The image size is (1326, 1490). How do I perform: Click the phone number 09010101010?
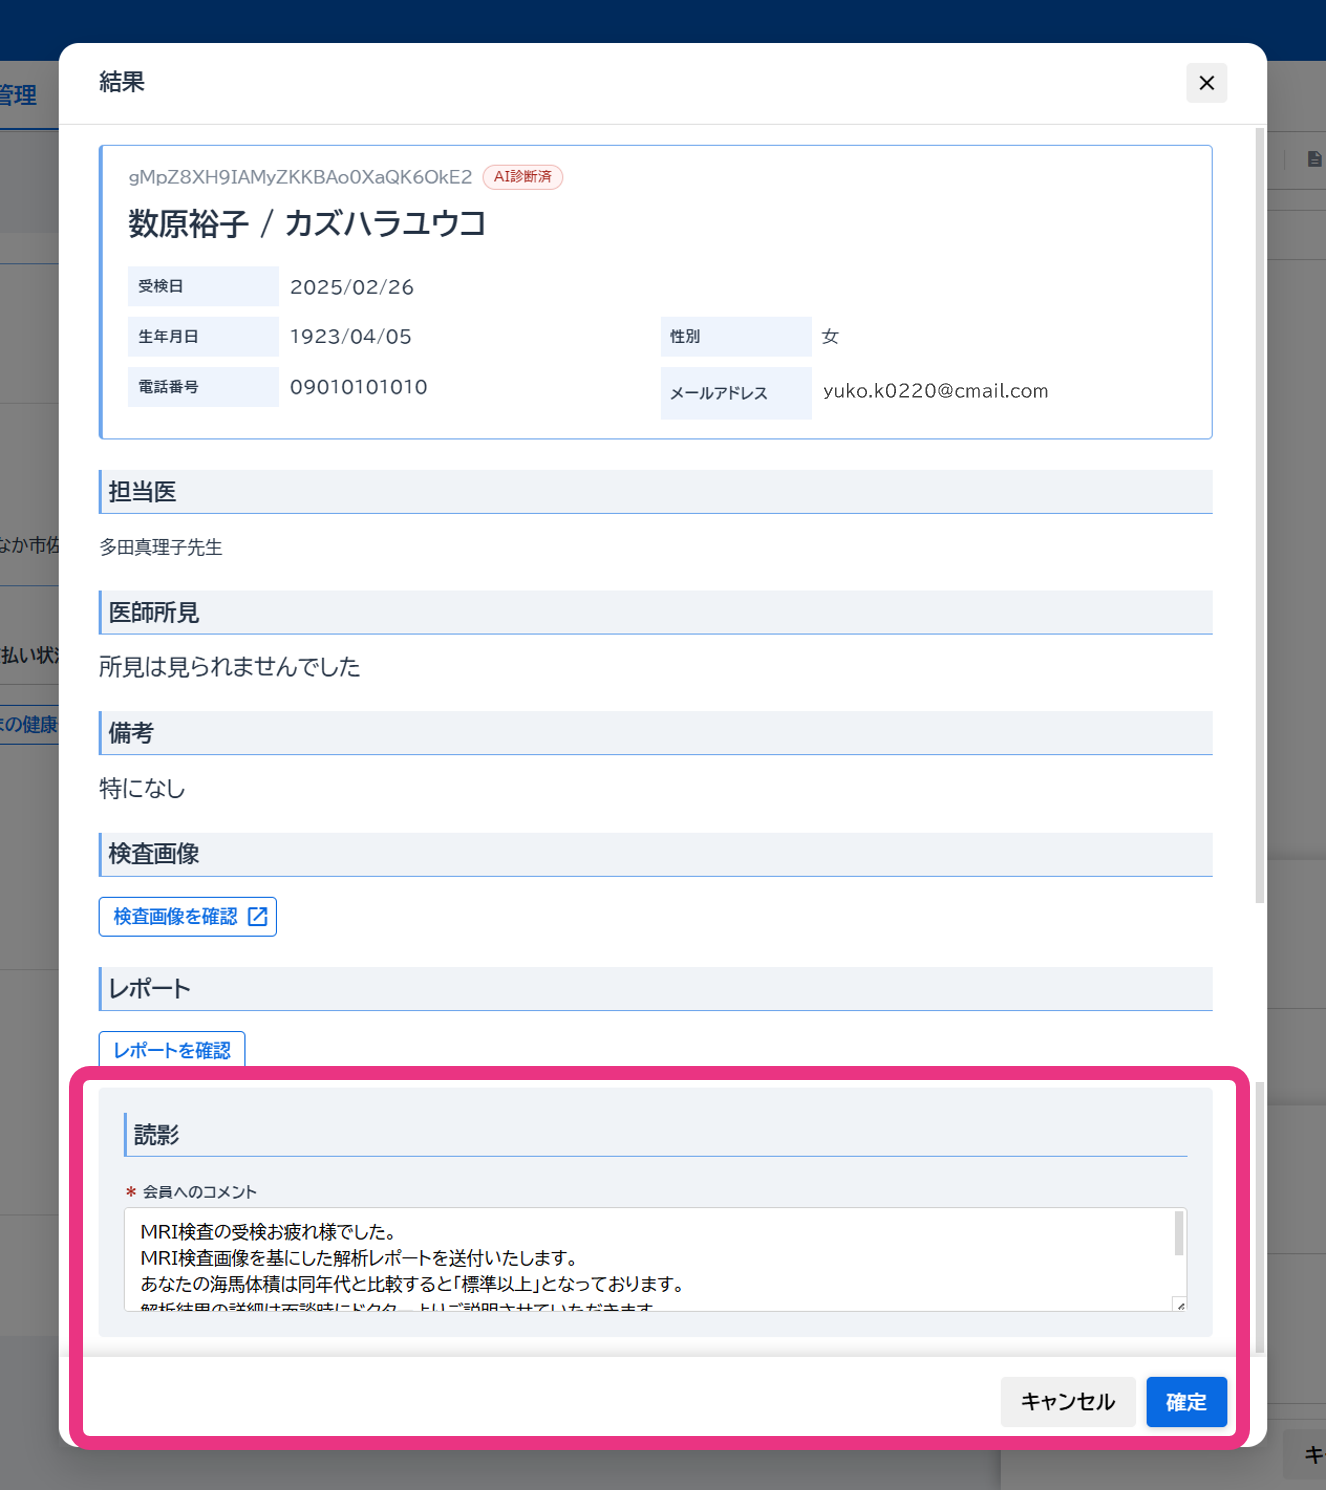(358, 387)
